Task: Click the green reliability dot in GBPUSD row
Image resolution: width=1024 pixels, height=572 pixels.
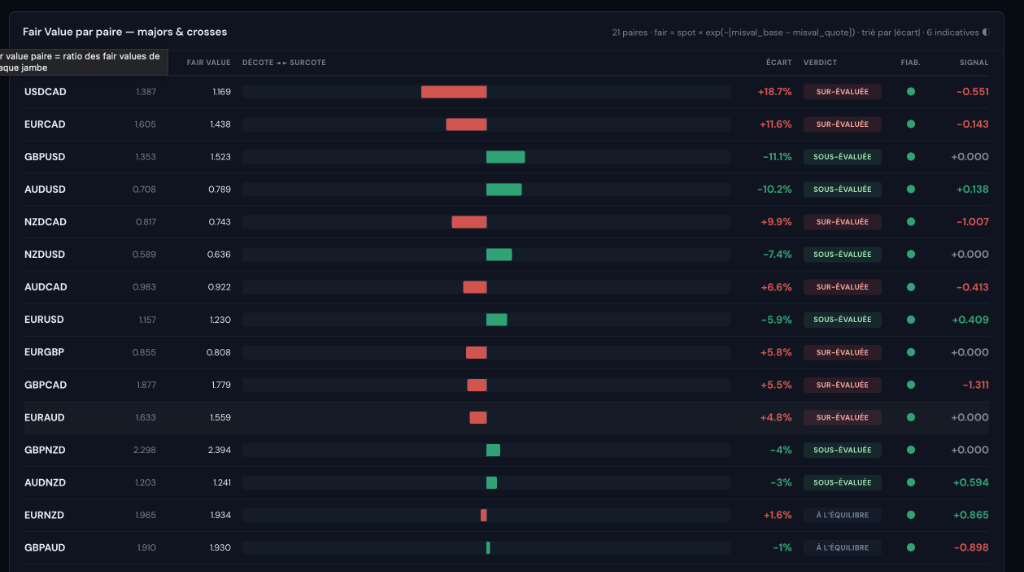Action: pyautogui.click(x=910, y=157)
